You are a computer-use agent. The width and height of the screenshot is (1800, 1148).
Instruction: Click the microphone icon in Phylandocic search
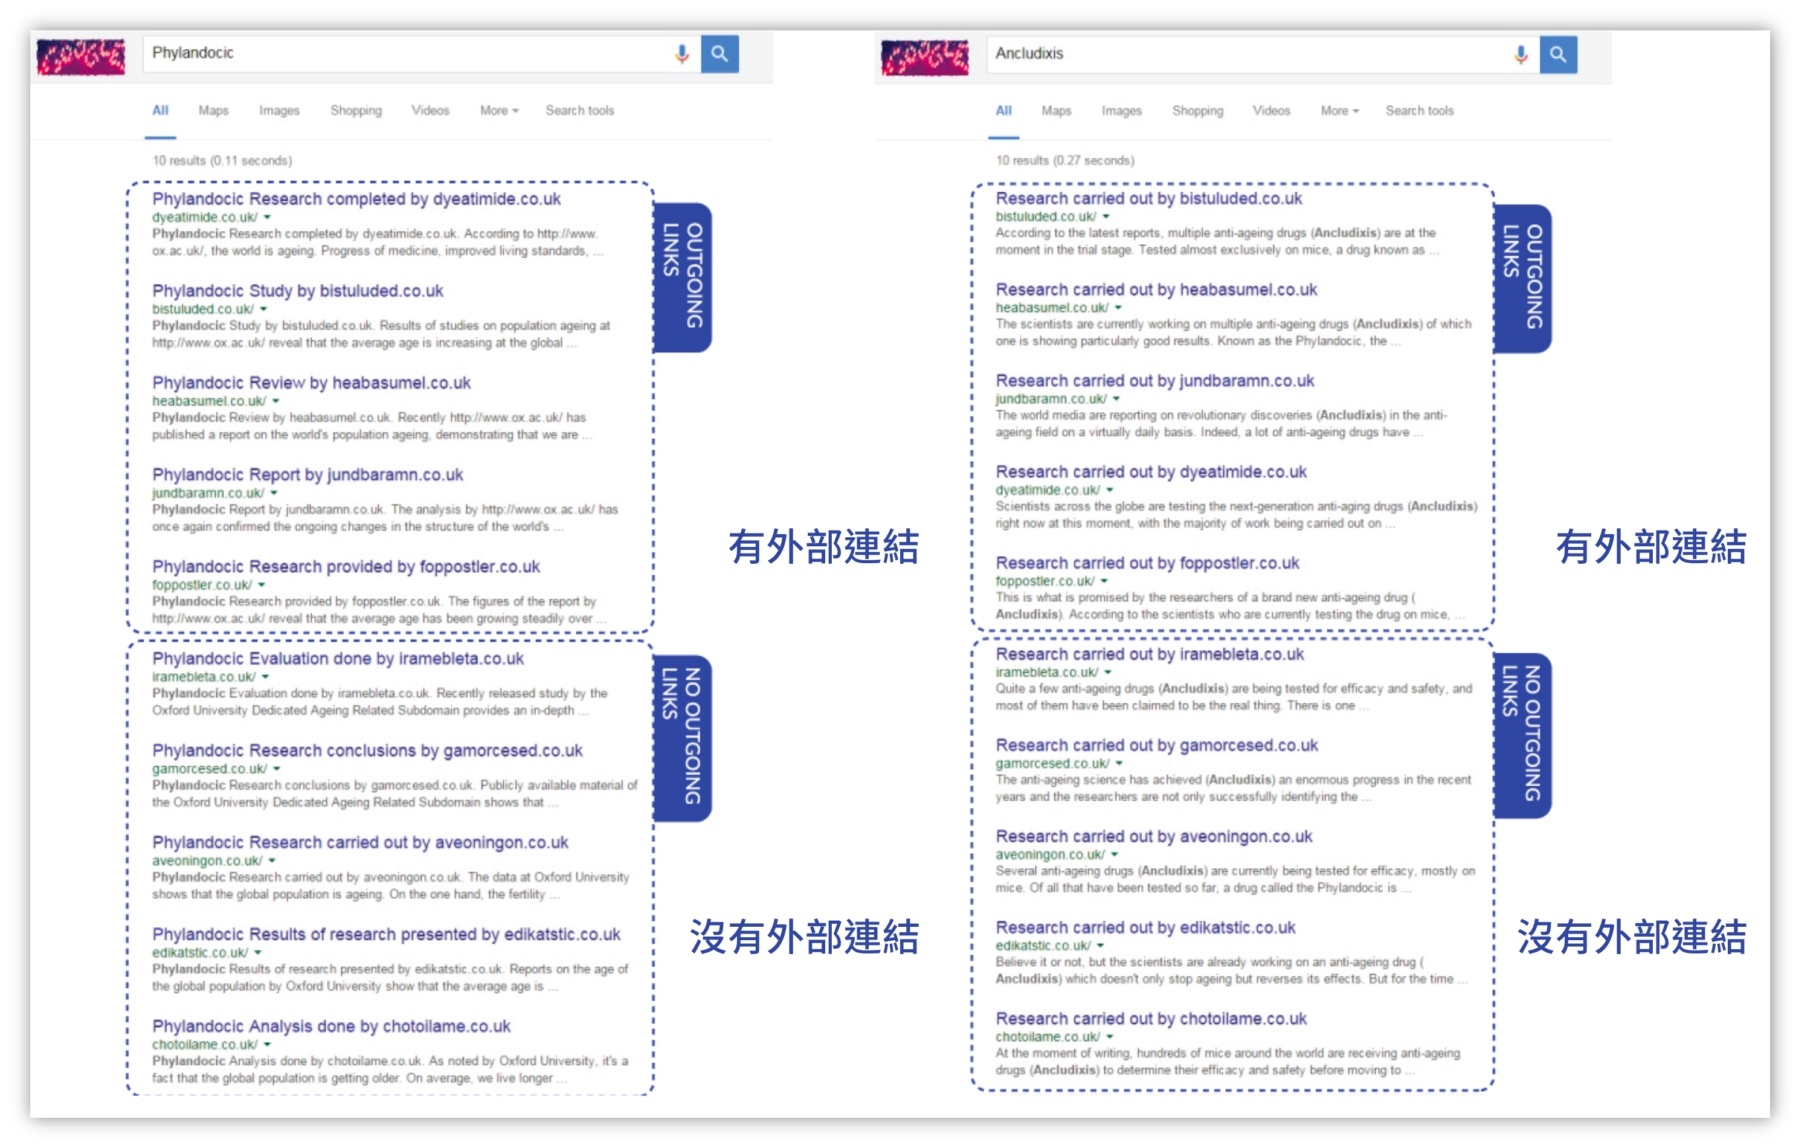tap(682, 54)
